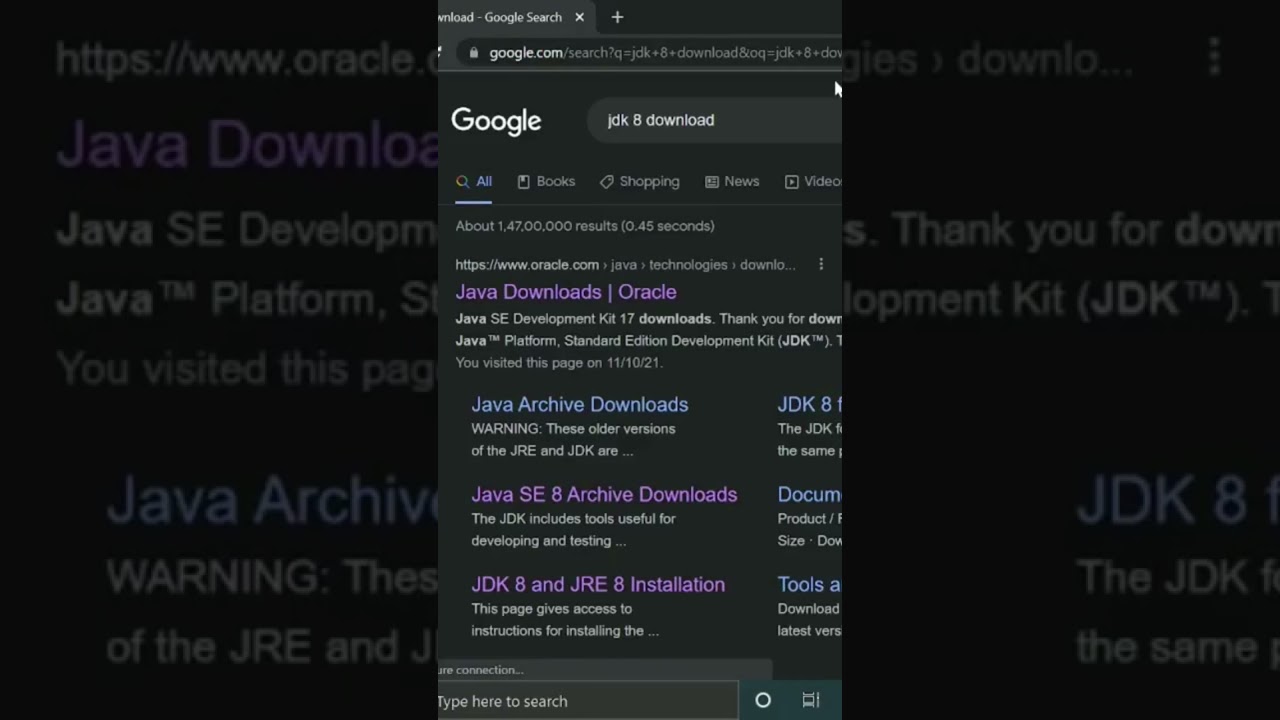The height and width of the screenshot is (720, 1280).
Task: Open the three-dot menu beside oracle.com result
Action: click(x=821, y=264)
